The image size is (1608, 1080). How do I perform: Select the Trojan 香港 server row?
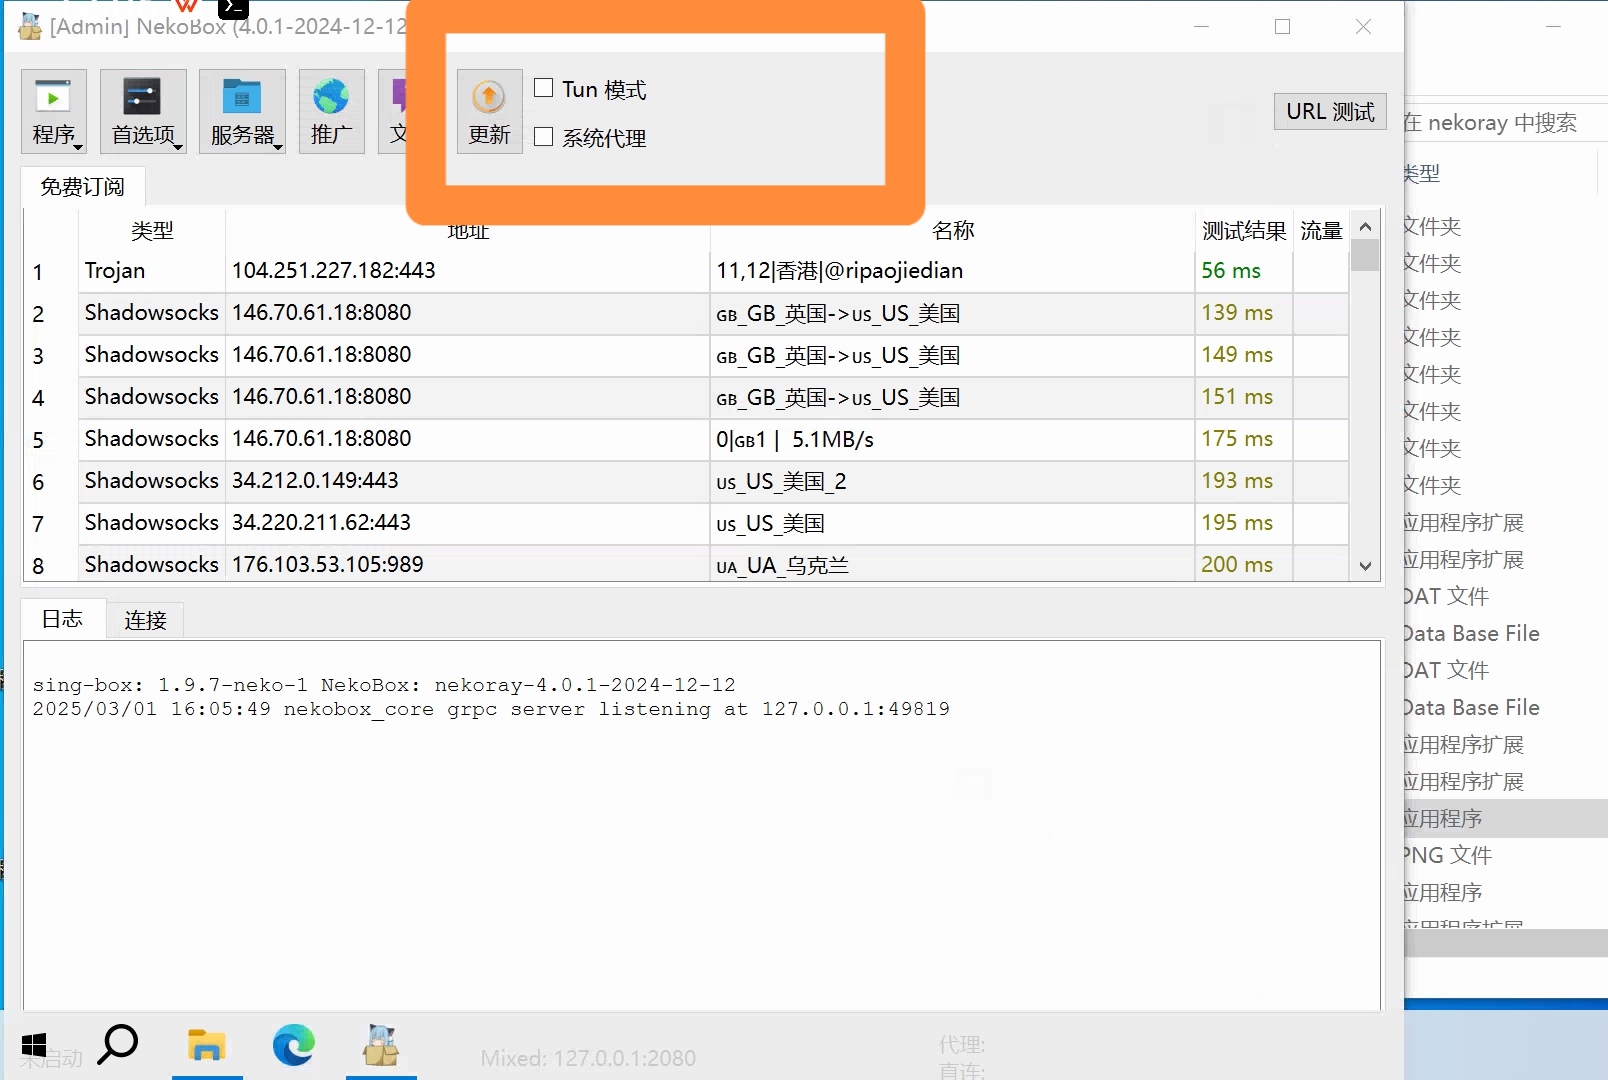[686, 271]
